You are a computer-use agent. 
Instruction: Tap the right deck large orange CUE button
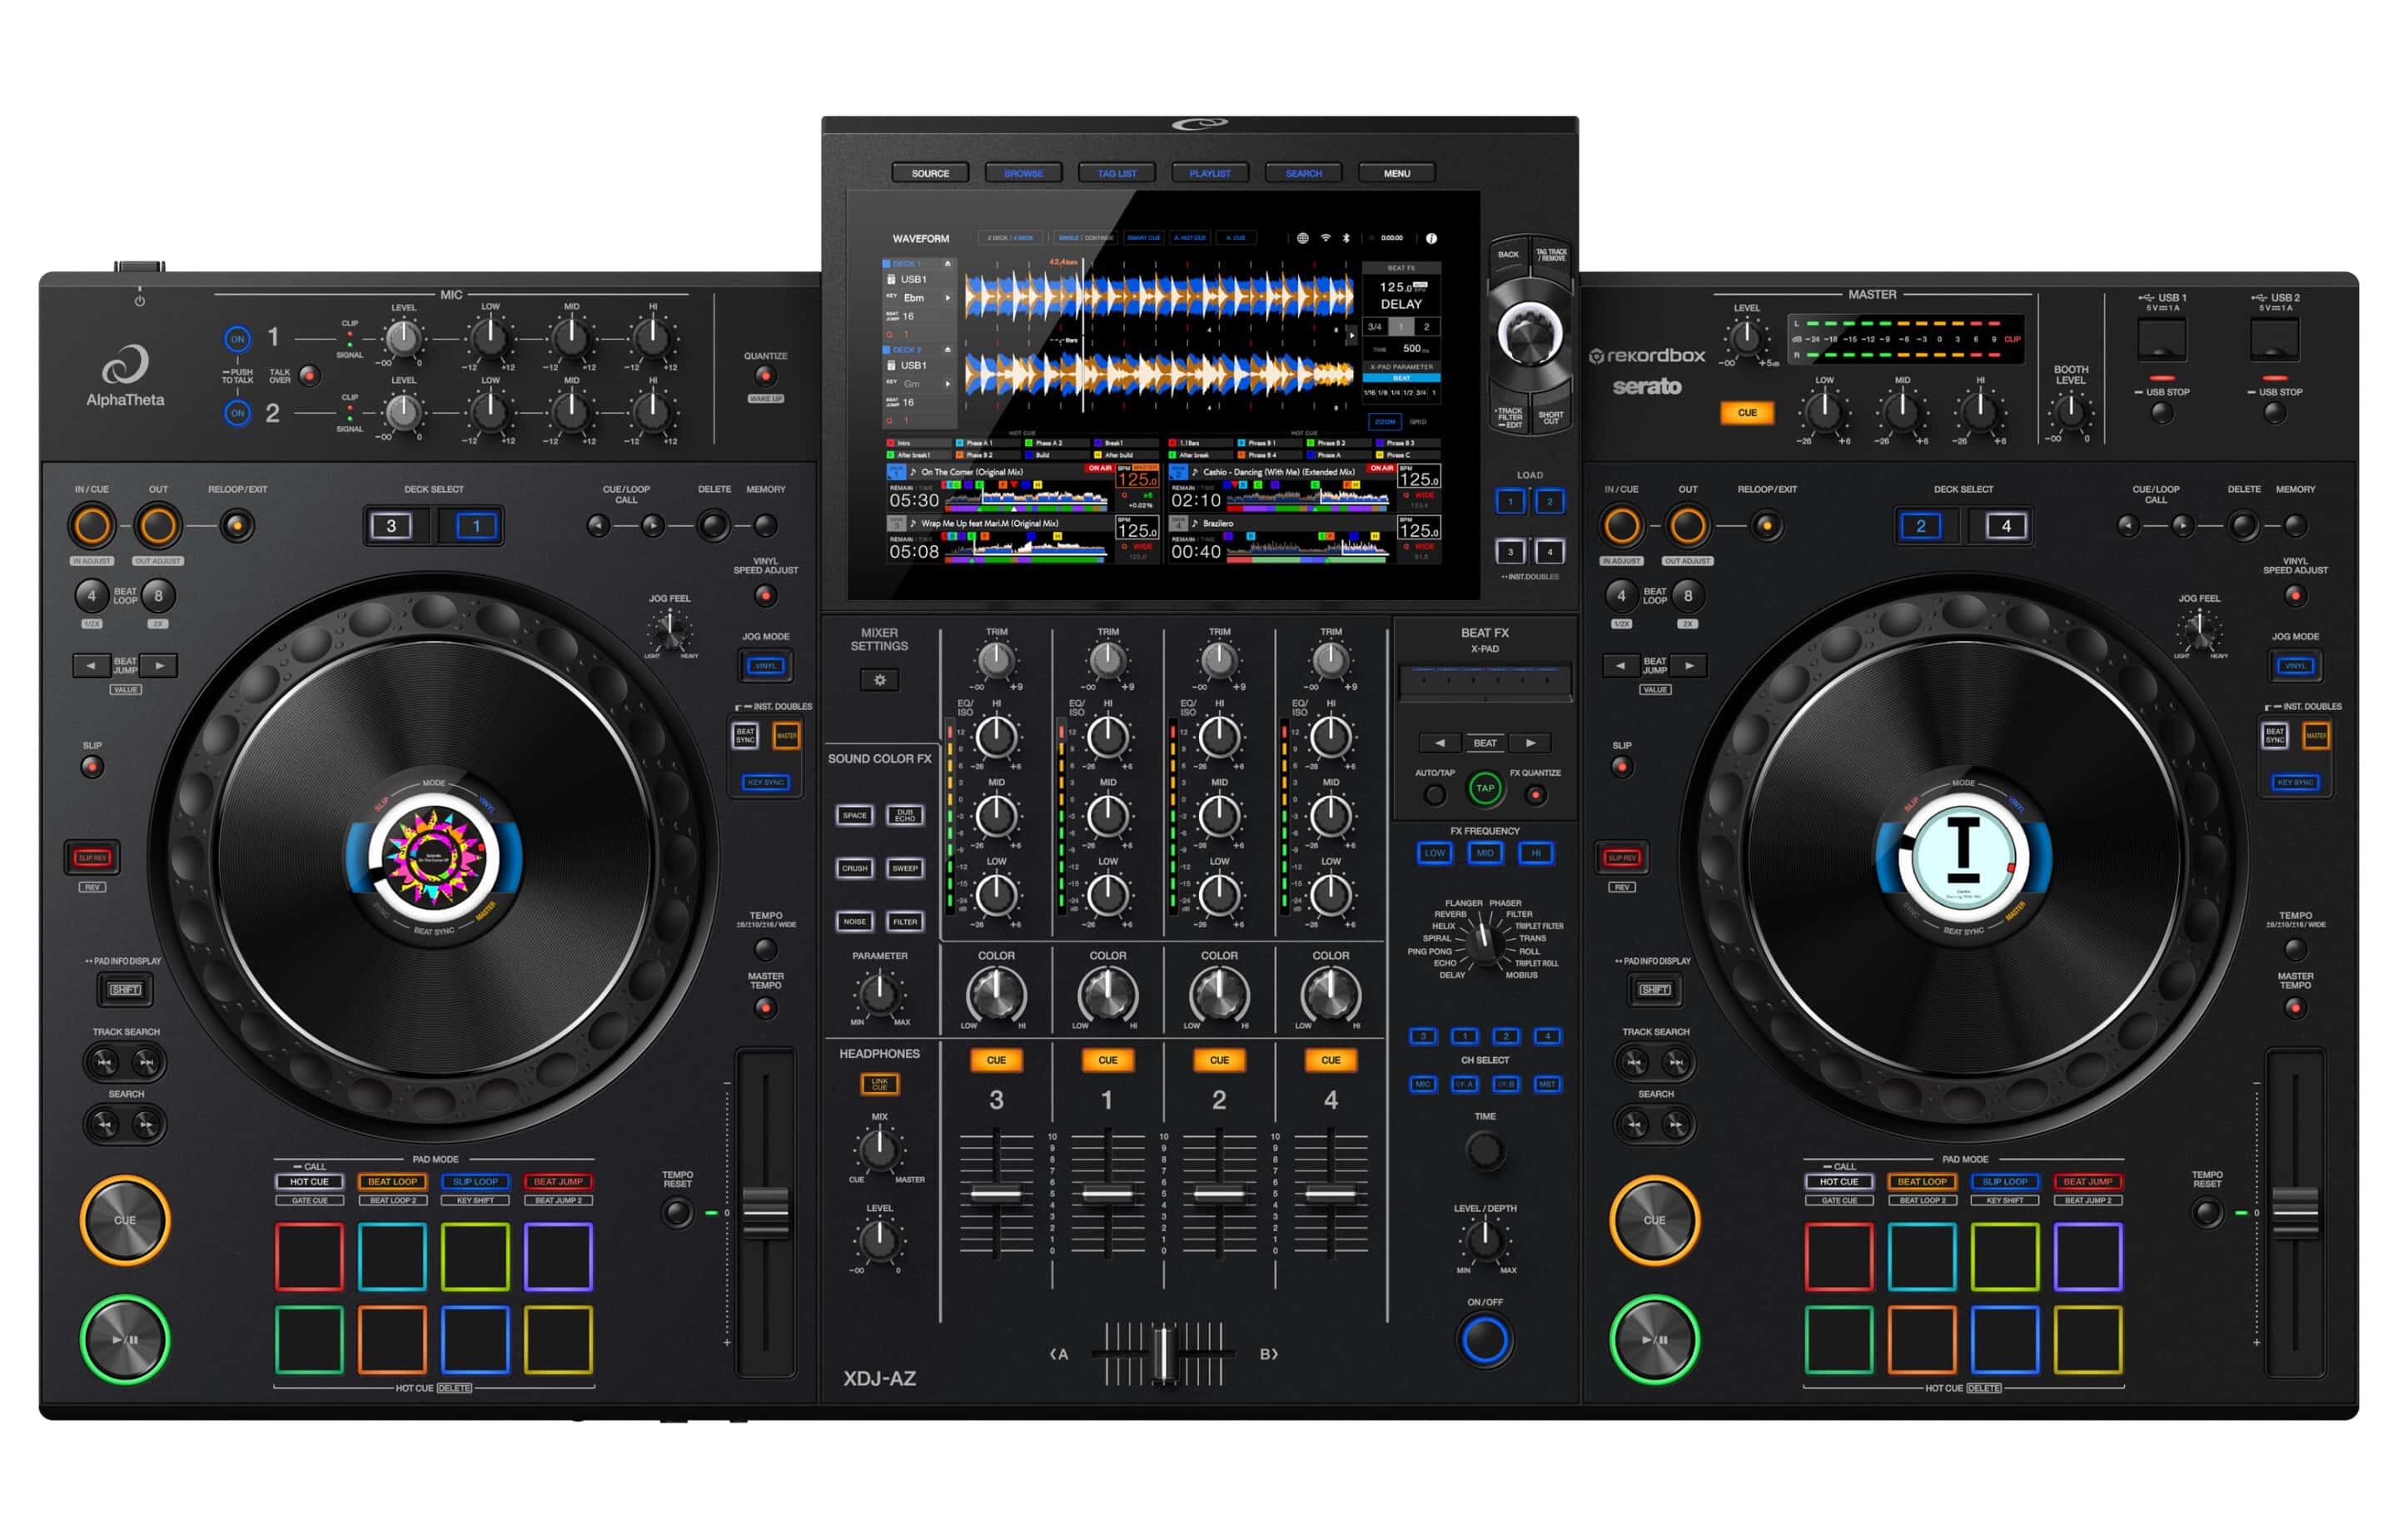click(1654, 1220)
